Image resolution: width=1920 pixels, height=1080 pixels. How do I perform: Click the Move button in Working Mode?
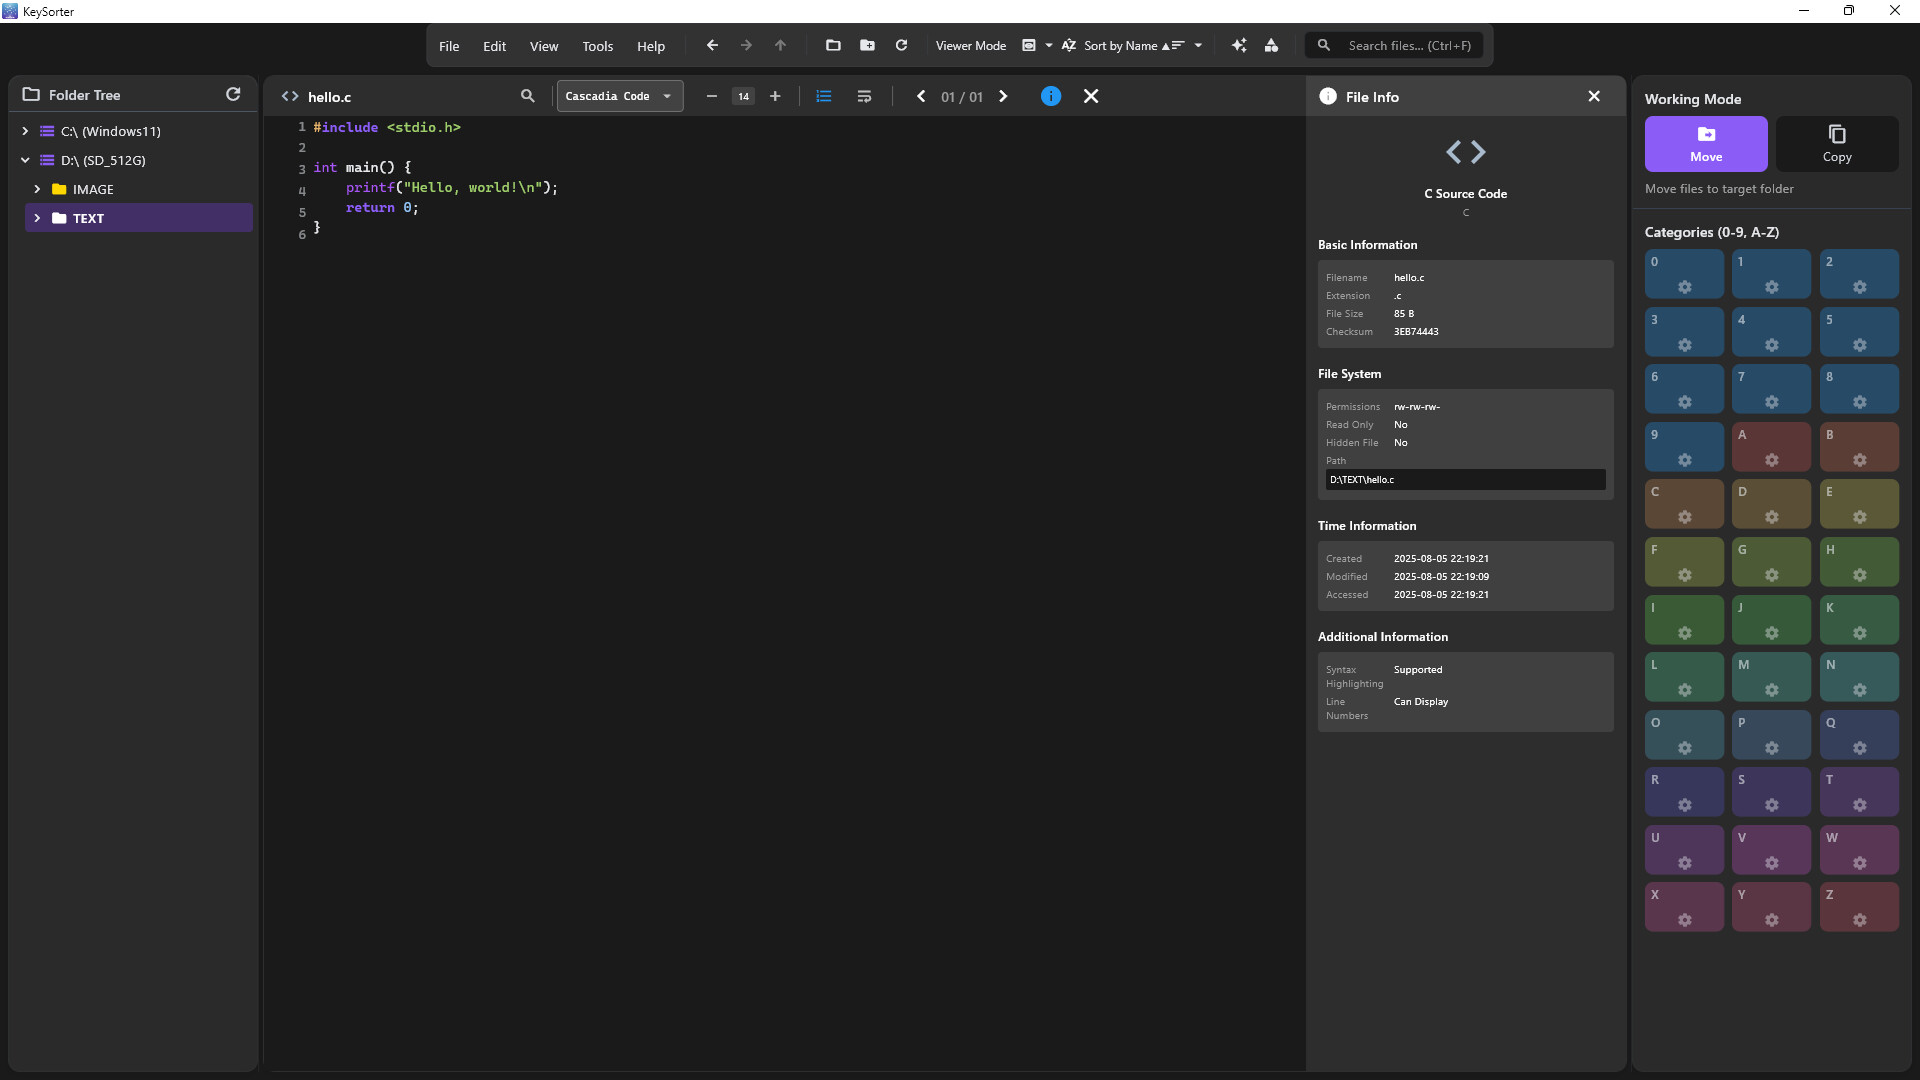(x=1706, y=143)
